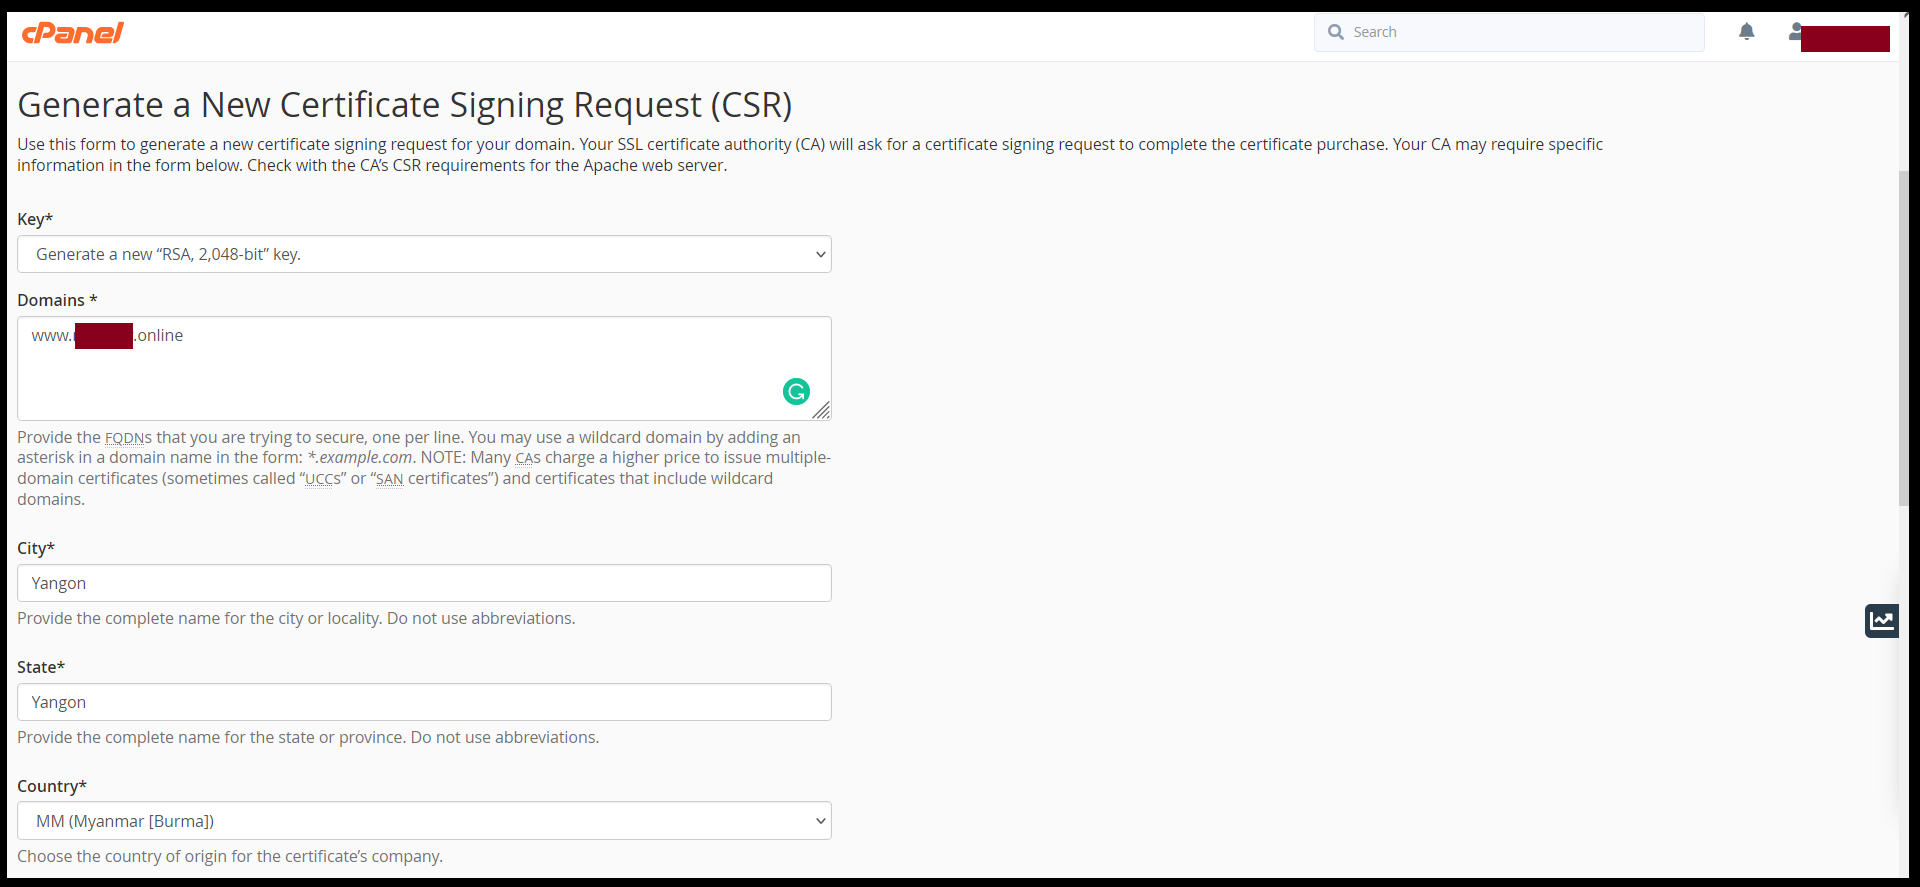Open the Key dropdown
The image size is (1920, 887).
click(424, 254)
